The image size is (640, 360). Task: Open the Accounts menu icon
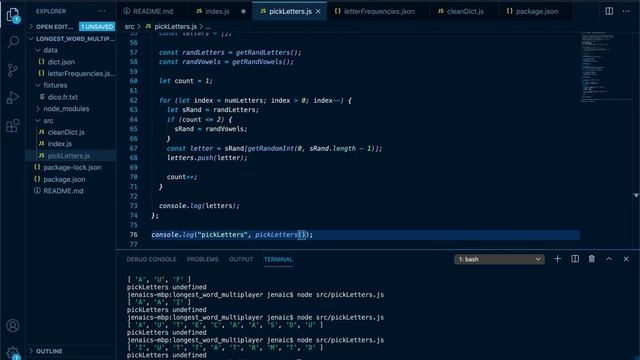pyautogui.click(x=13, y=325)
